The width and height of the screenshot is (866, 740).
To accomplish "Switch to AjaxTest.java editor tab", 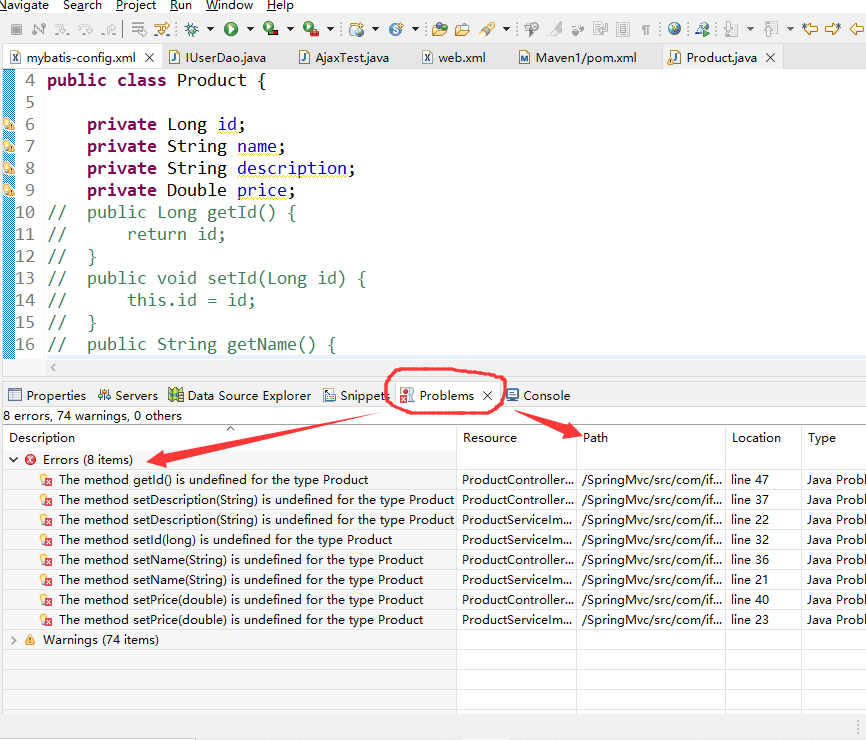I will [x=344, y=57].
